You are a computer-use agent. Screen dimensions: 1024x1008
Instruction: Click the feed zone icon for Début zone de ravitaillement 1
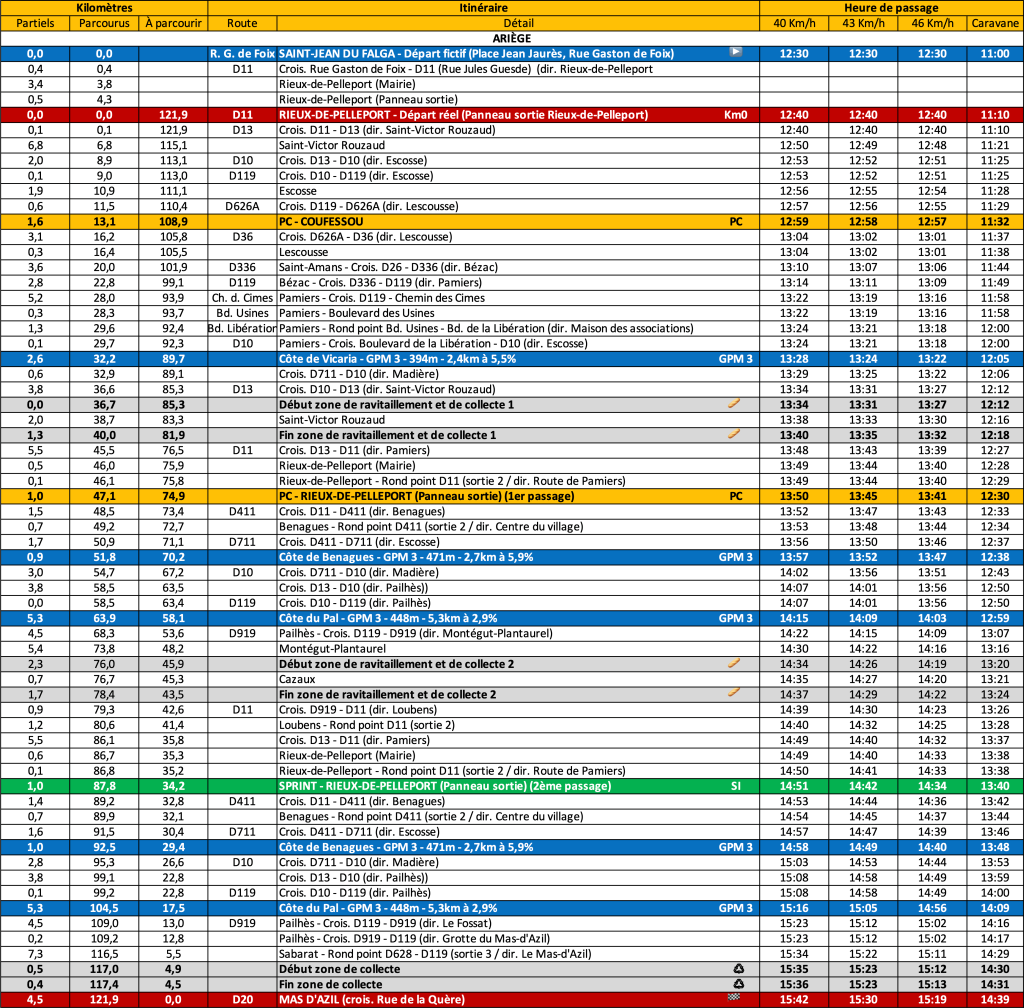pyautogui.click(x=735, y=404)
